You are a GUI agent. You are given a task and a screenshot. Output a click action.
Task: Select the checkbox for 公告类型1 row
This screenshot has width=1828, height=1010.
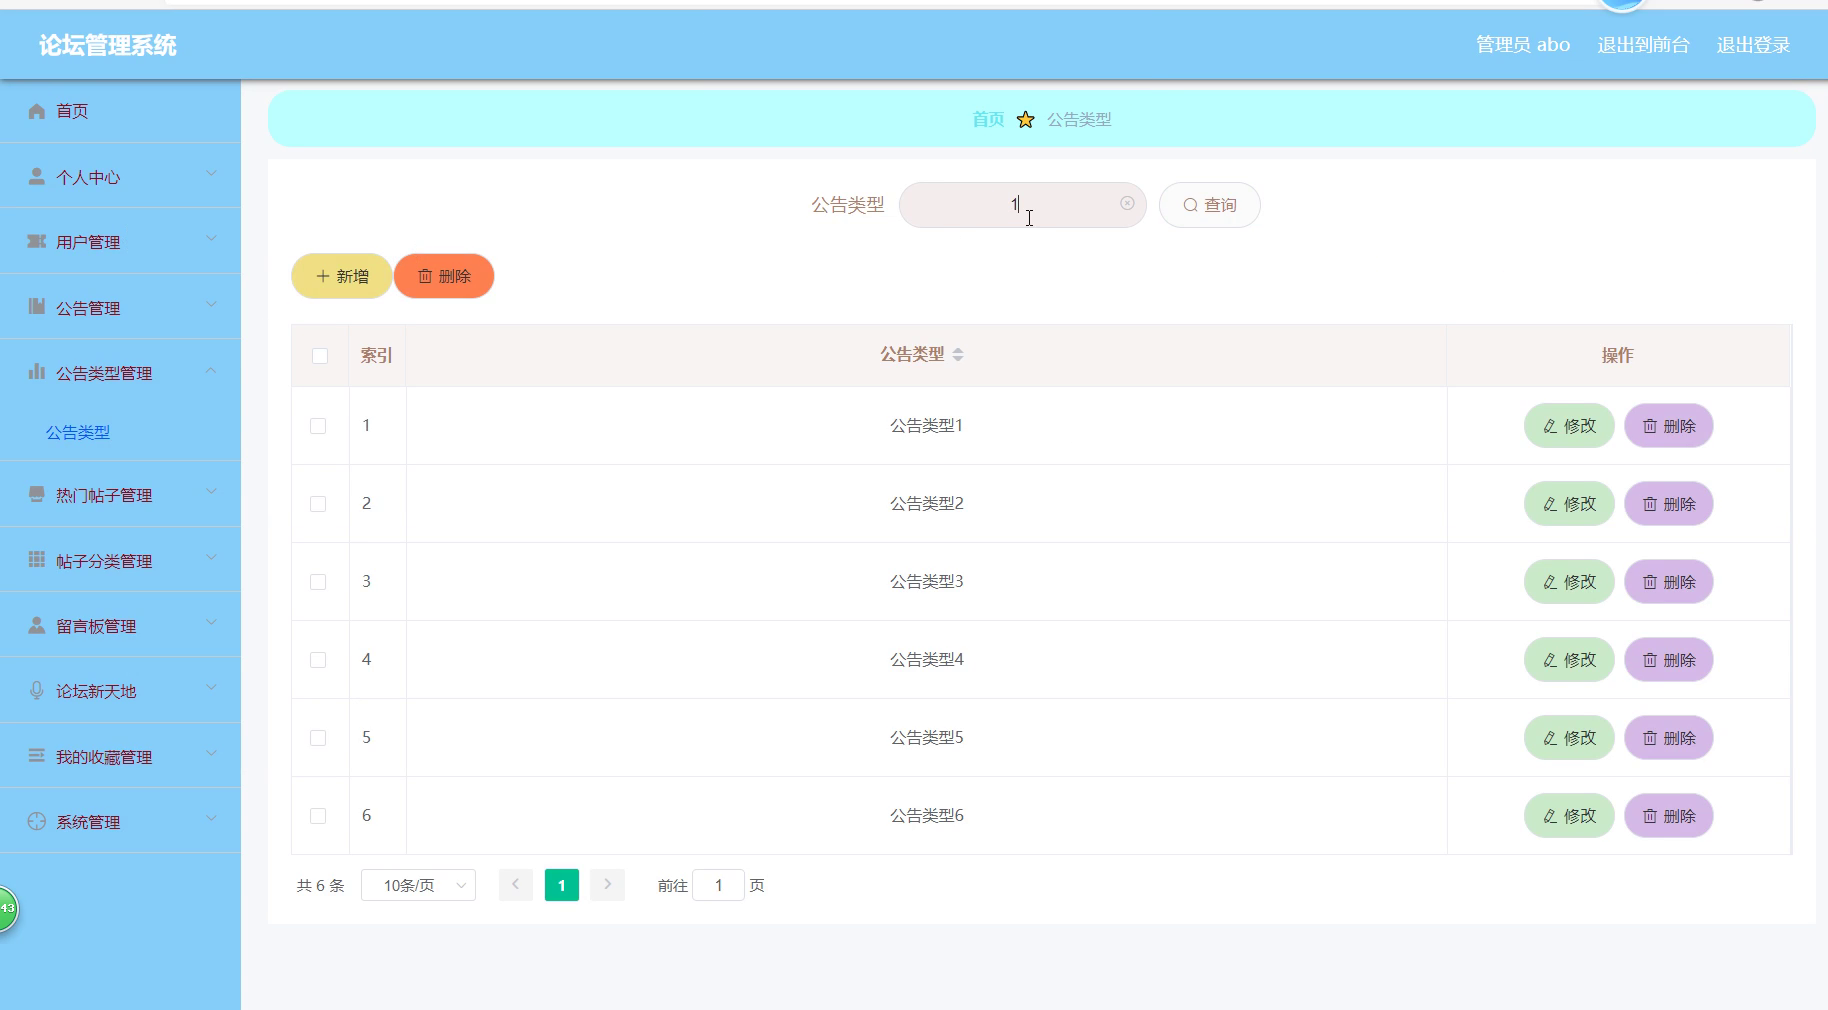(x=318, y=426)
